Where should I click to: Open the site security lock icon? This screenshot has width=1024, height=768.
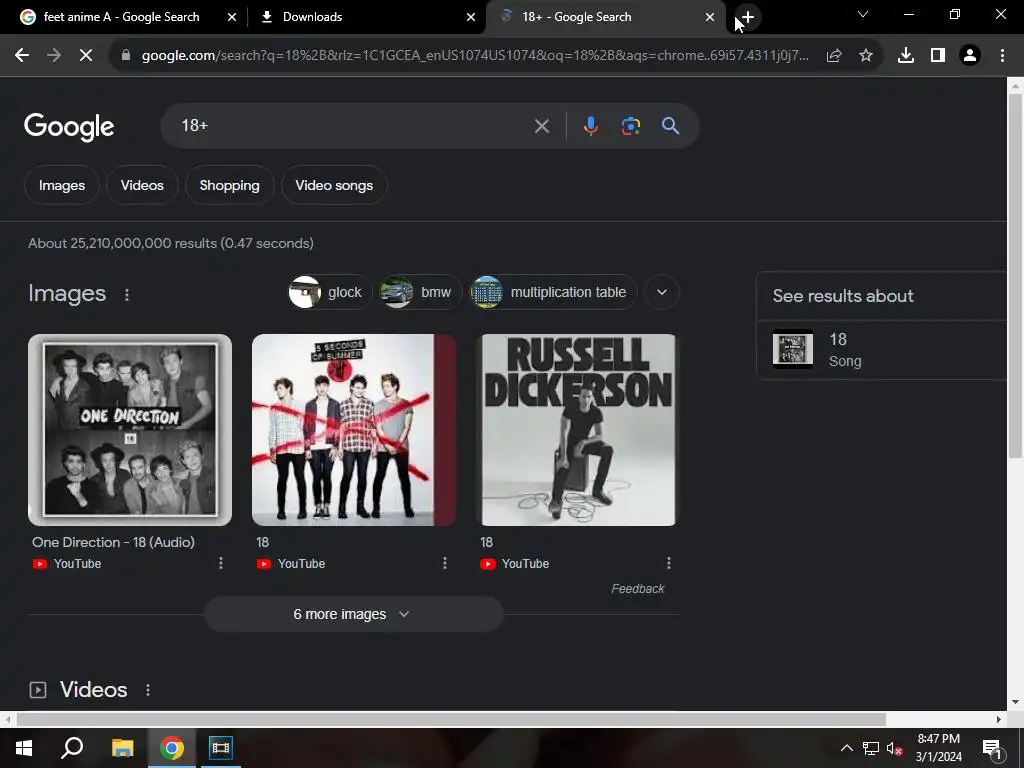pos(126,56)
